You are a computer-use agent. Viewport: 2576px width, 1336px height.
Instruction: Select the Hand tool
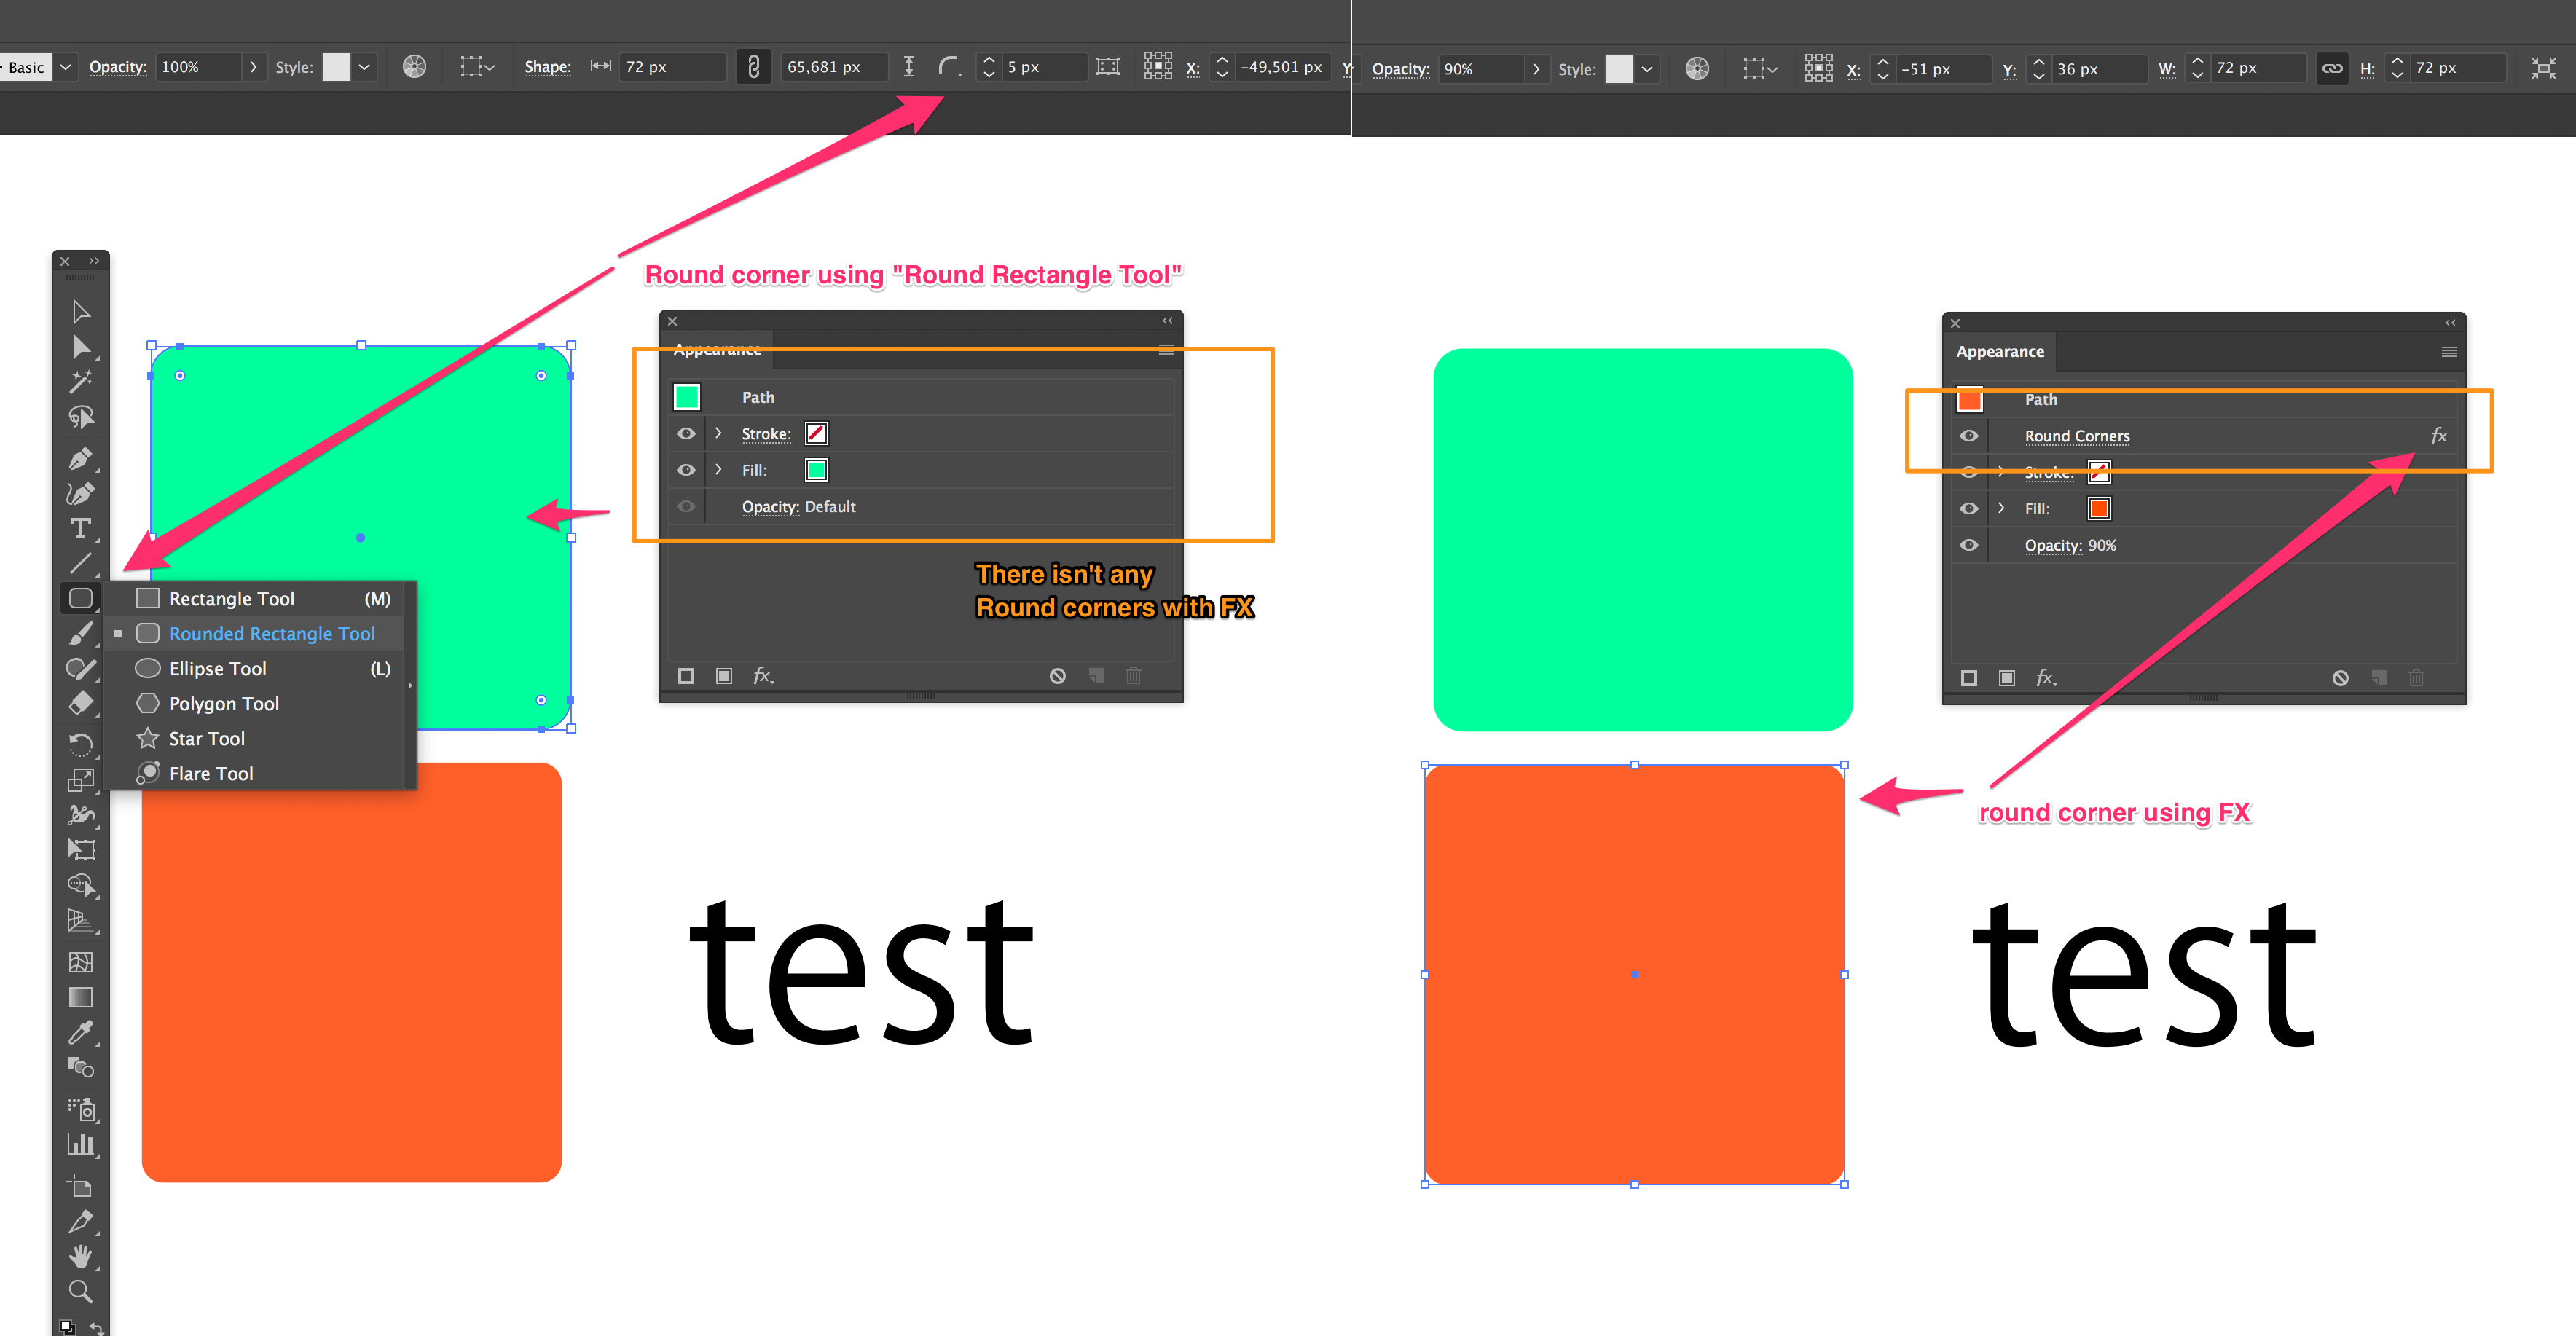coord(80,1256)
